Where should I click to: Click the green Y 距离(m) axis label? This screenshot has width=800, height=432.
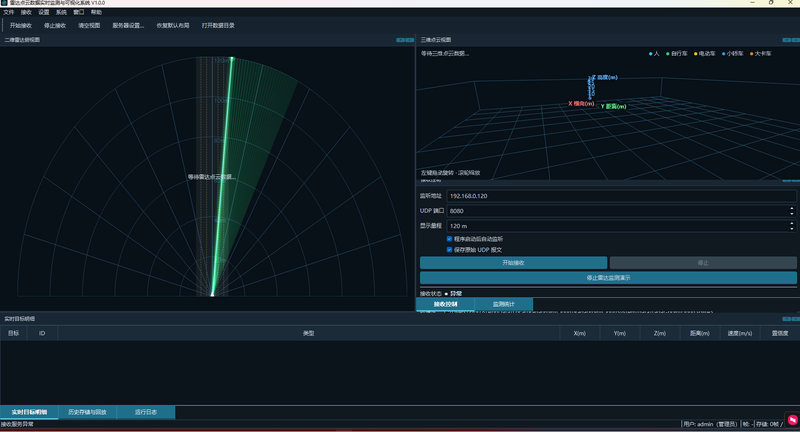613,107
